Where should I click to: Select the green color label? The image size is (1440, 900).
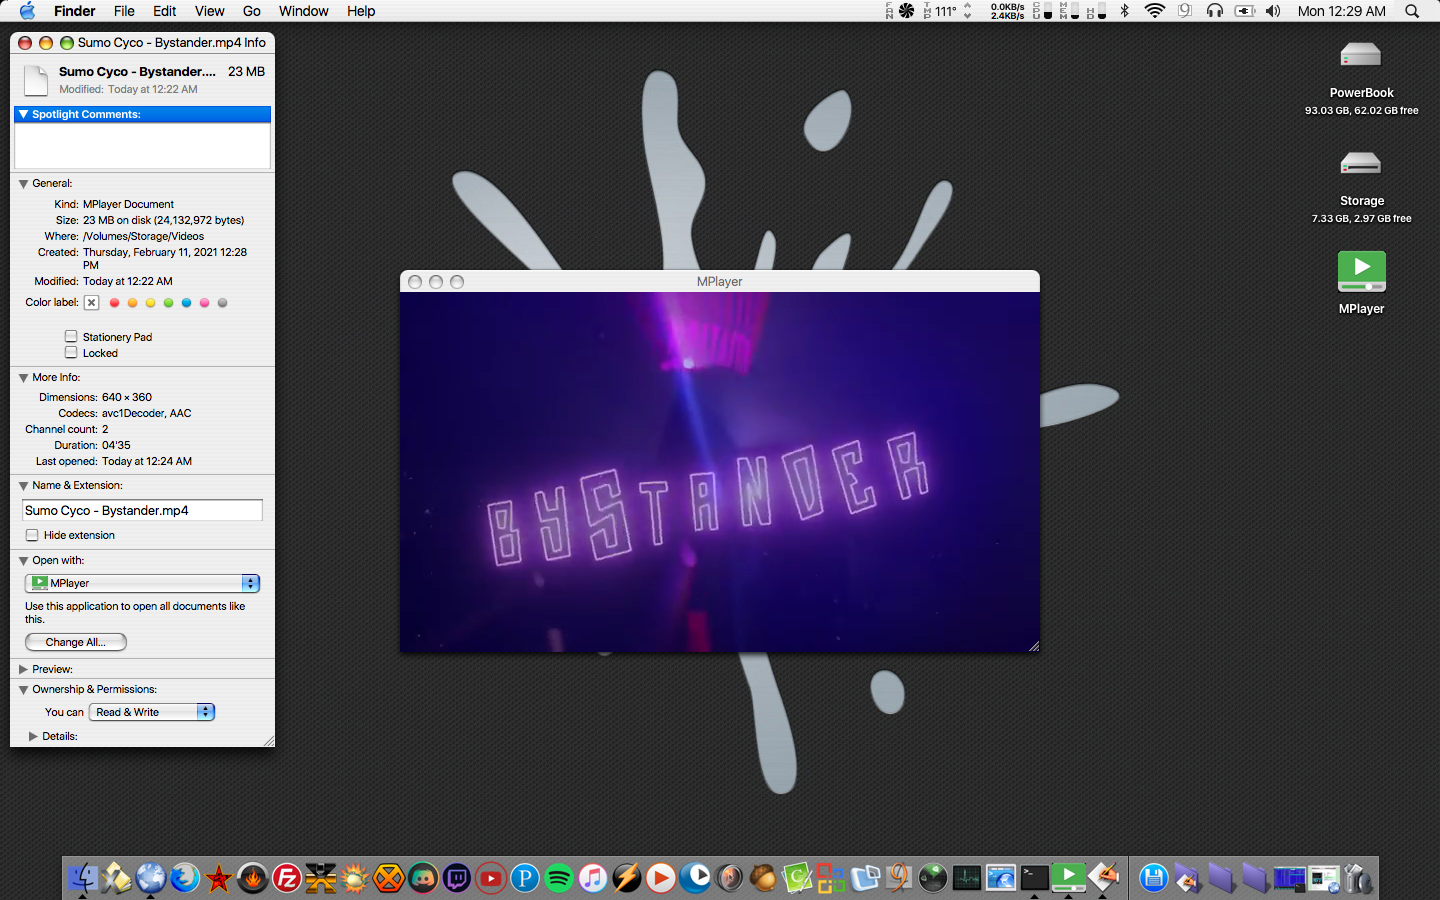pos(168,303)
